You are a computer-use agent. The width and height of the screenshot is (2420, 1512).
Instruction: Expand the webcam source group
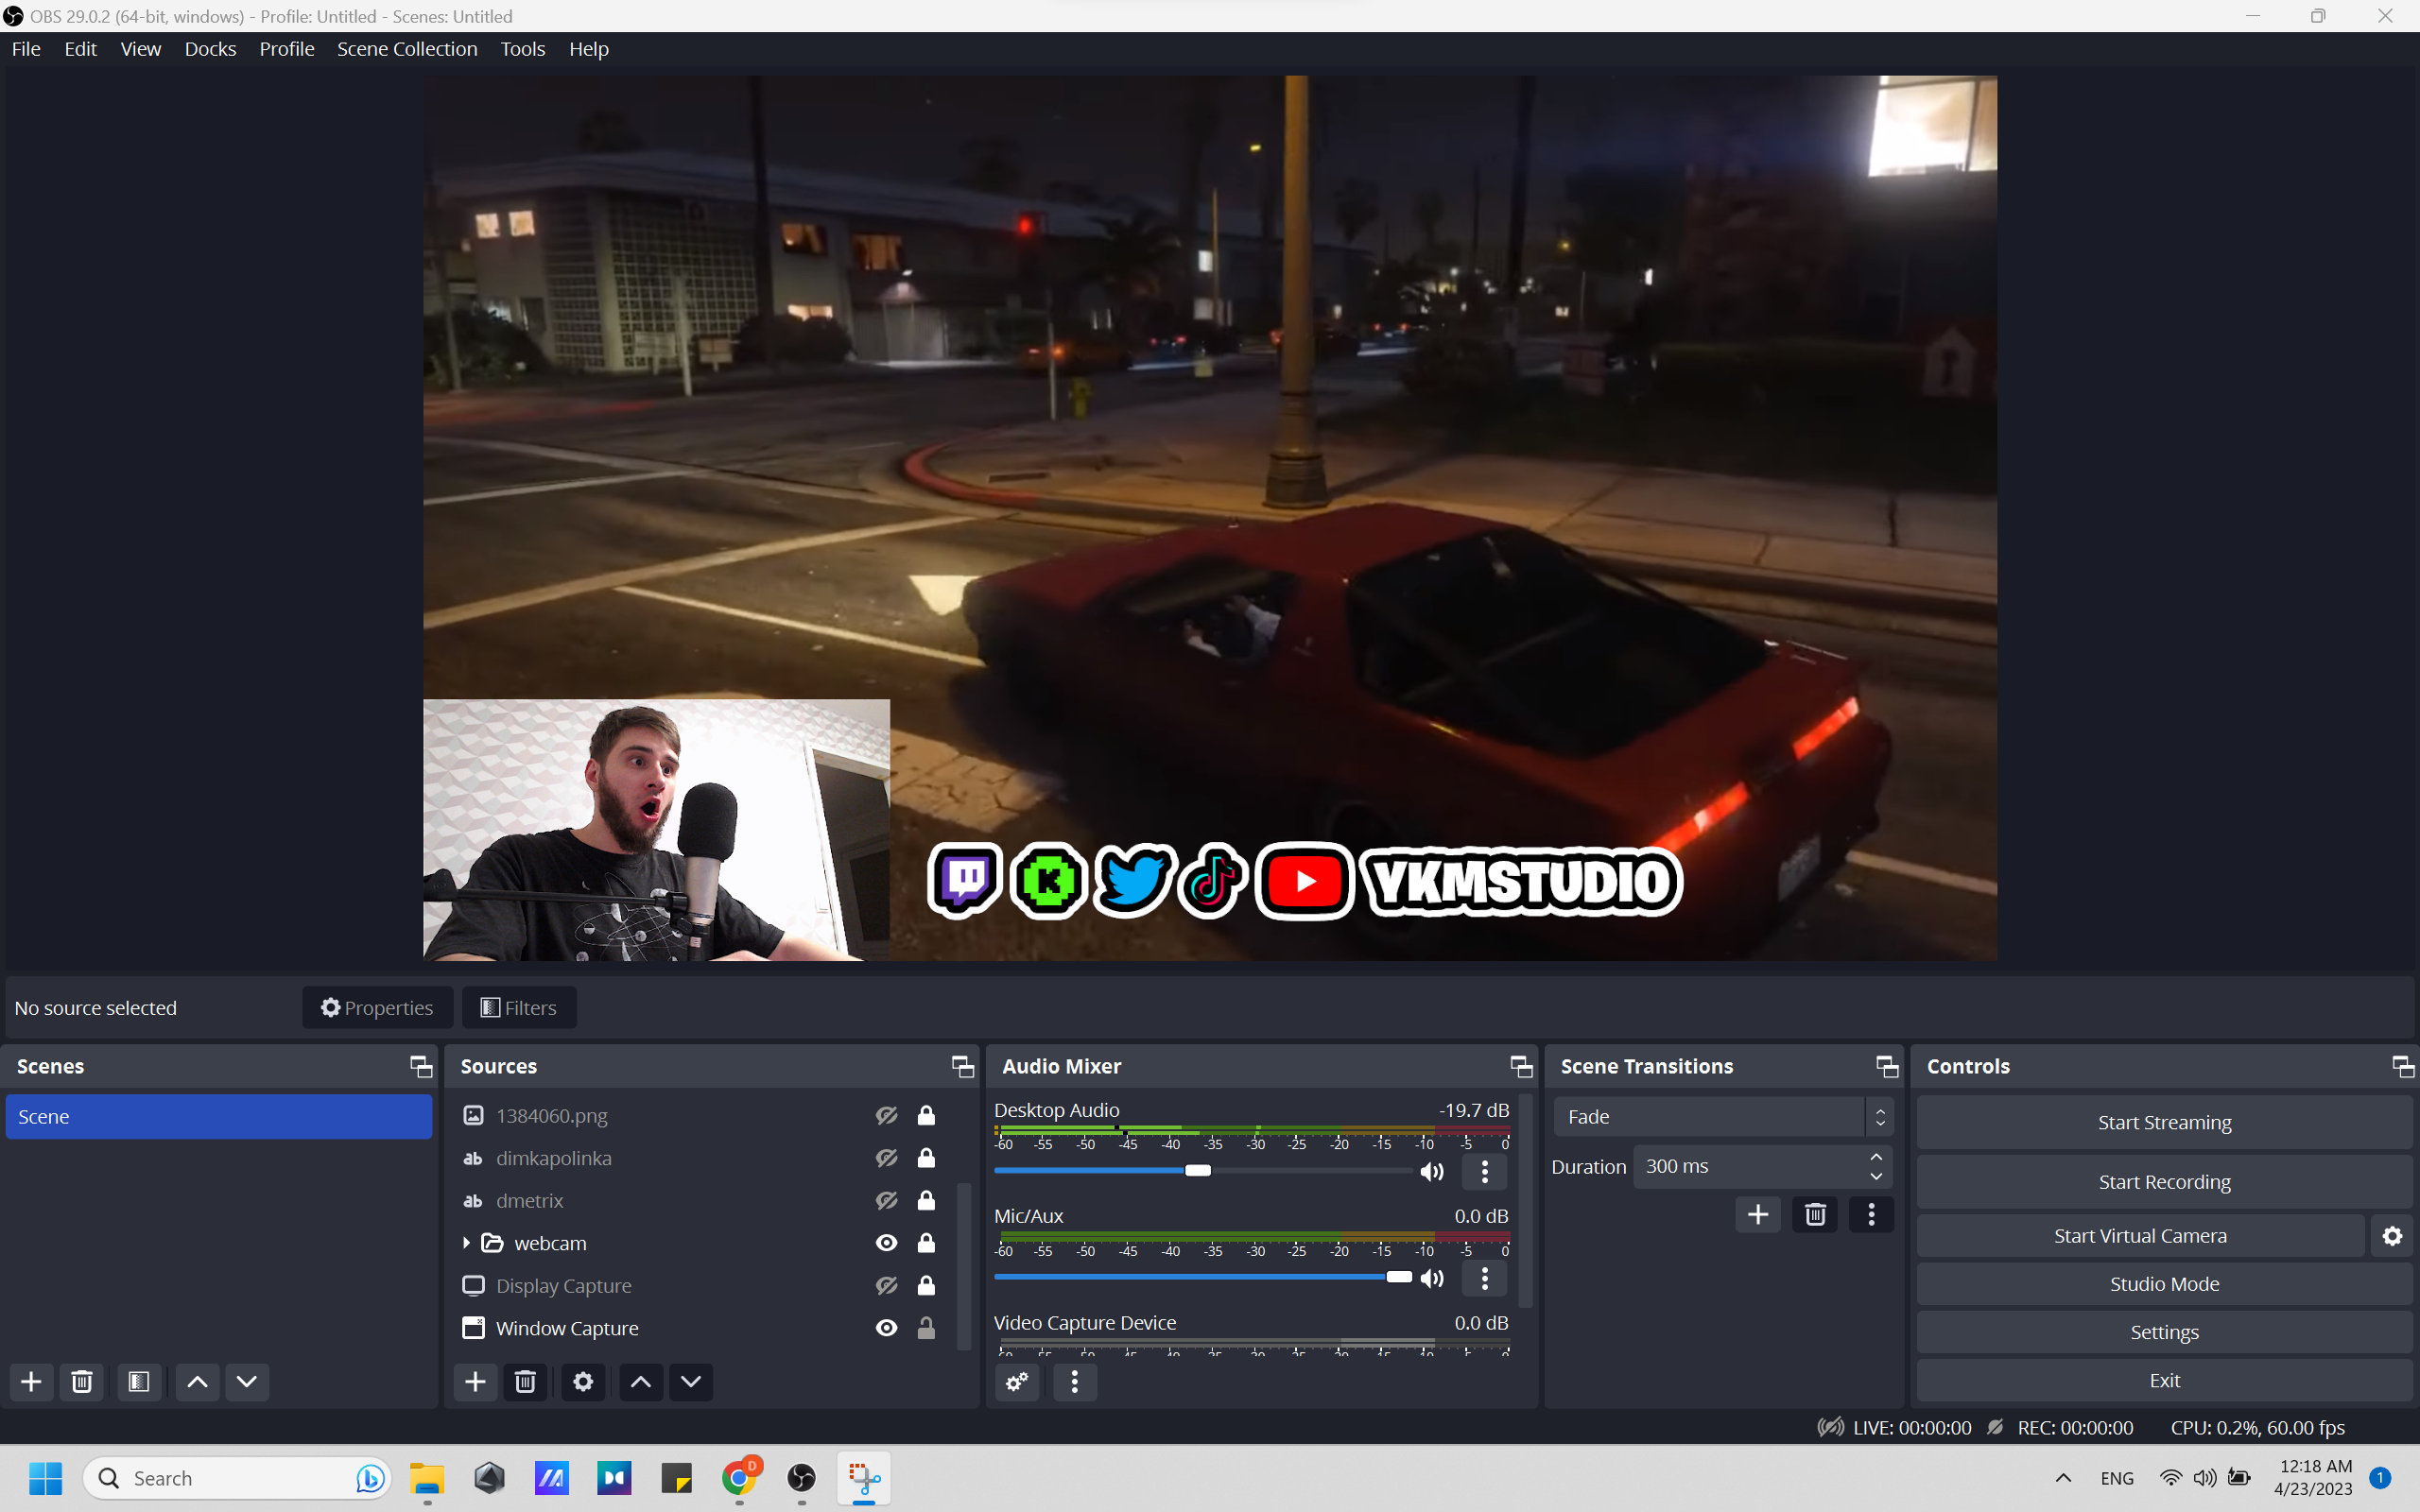point(466,1242)
